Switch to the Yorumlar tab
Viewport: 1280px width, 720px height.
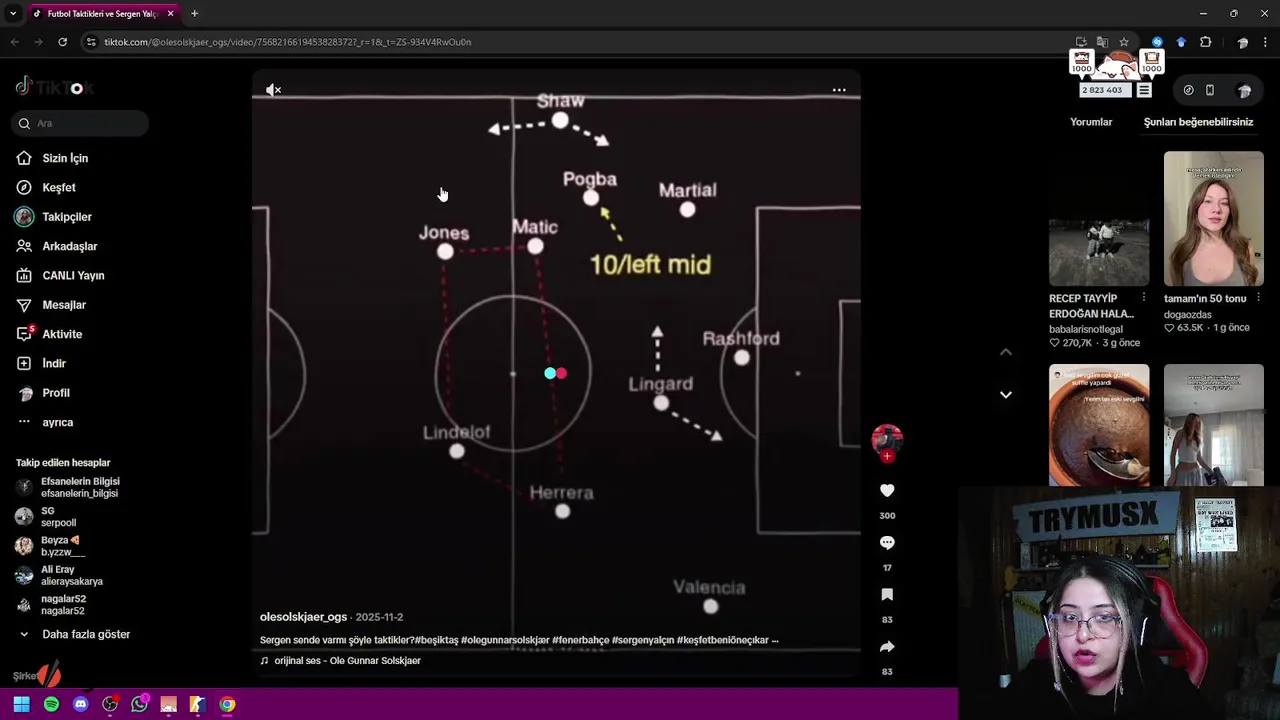pos(1091,122)
